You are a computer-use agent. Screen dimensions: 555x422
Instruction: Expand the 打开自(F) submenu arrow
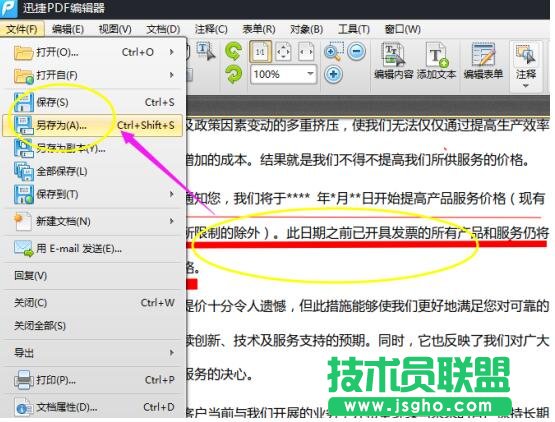[x=172, y=75]
